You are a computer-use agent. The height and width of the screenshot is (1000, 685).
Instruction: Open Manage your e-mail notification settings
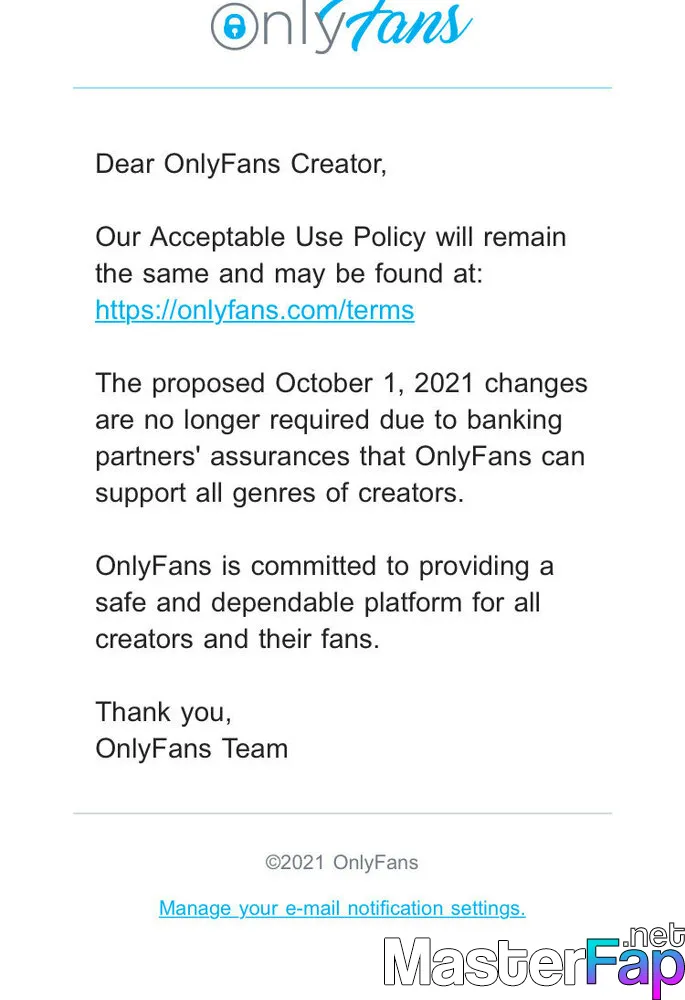(342, 908)
